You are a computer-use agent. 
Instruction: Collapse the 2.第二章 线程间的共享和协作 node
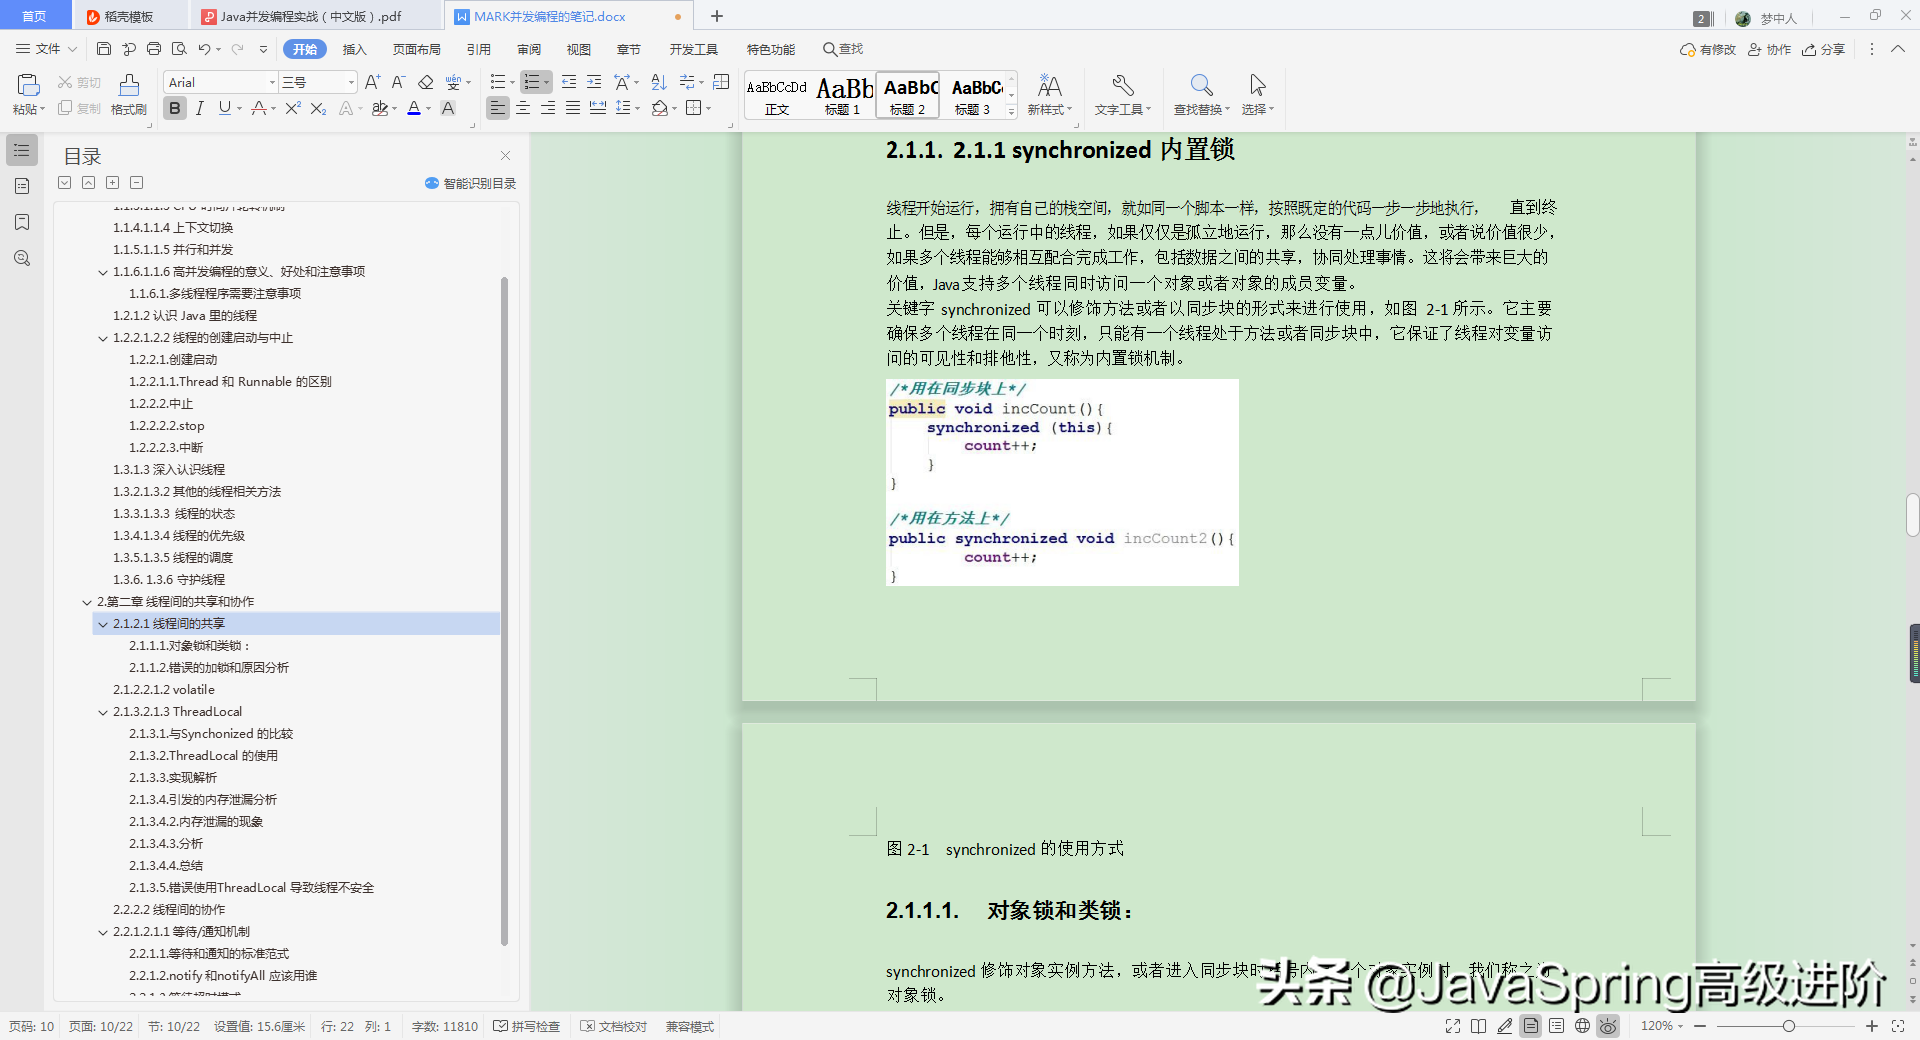pos(87,602)
